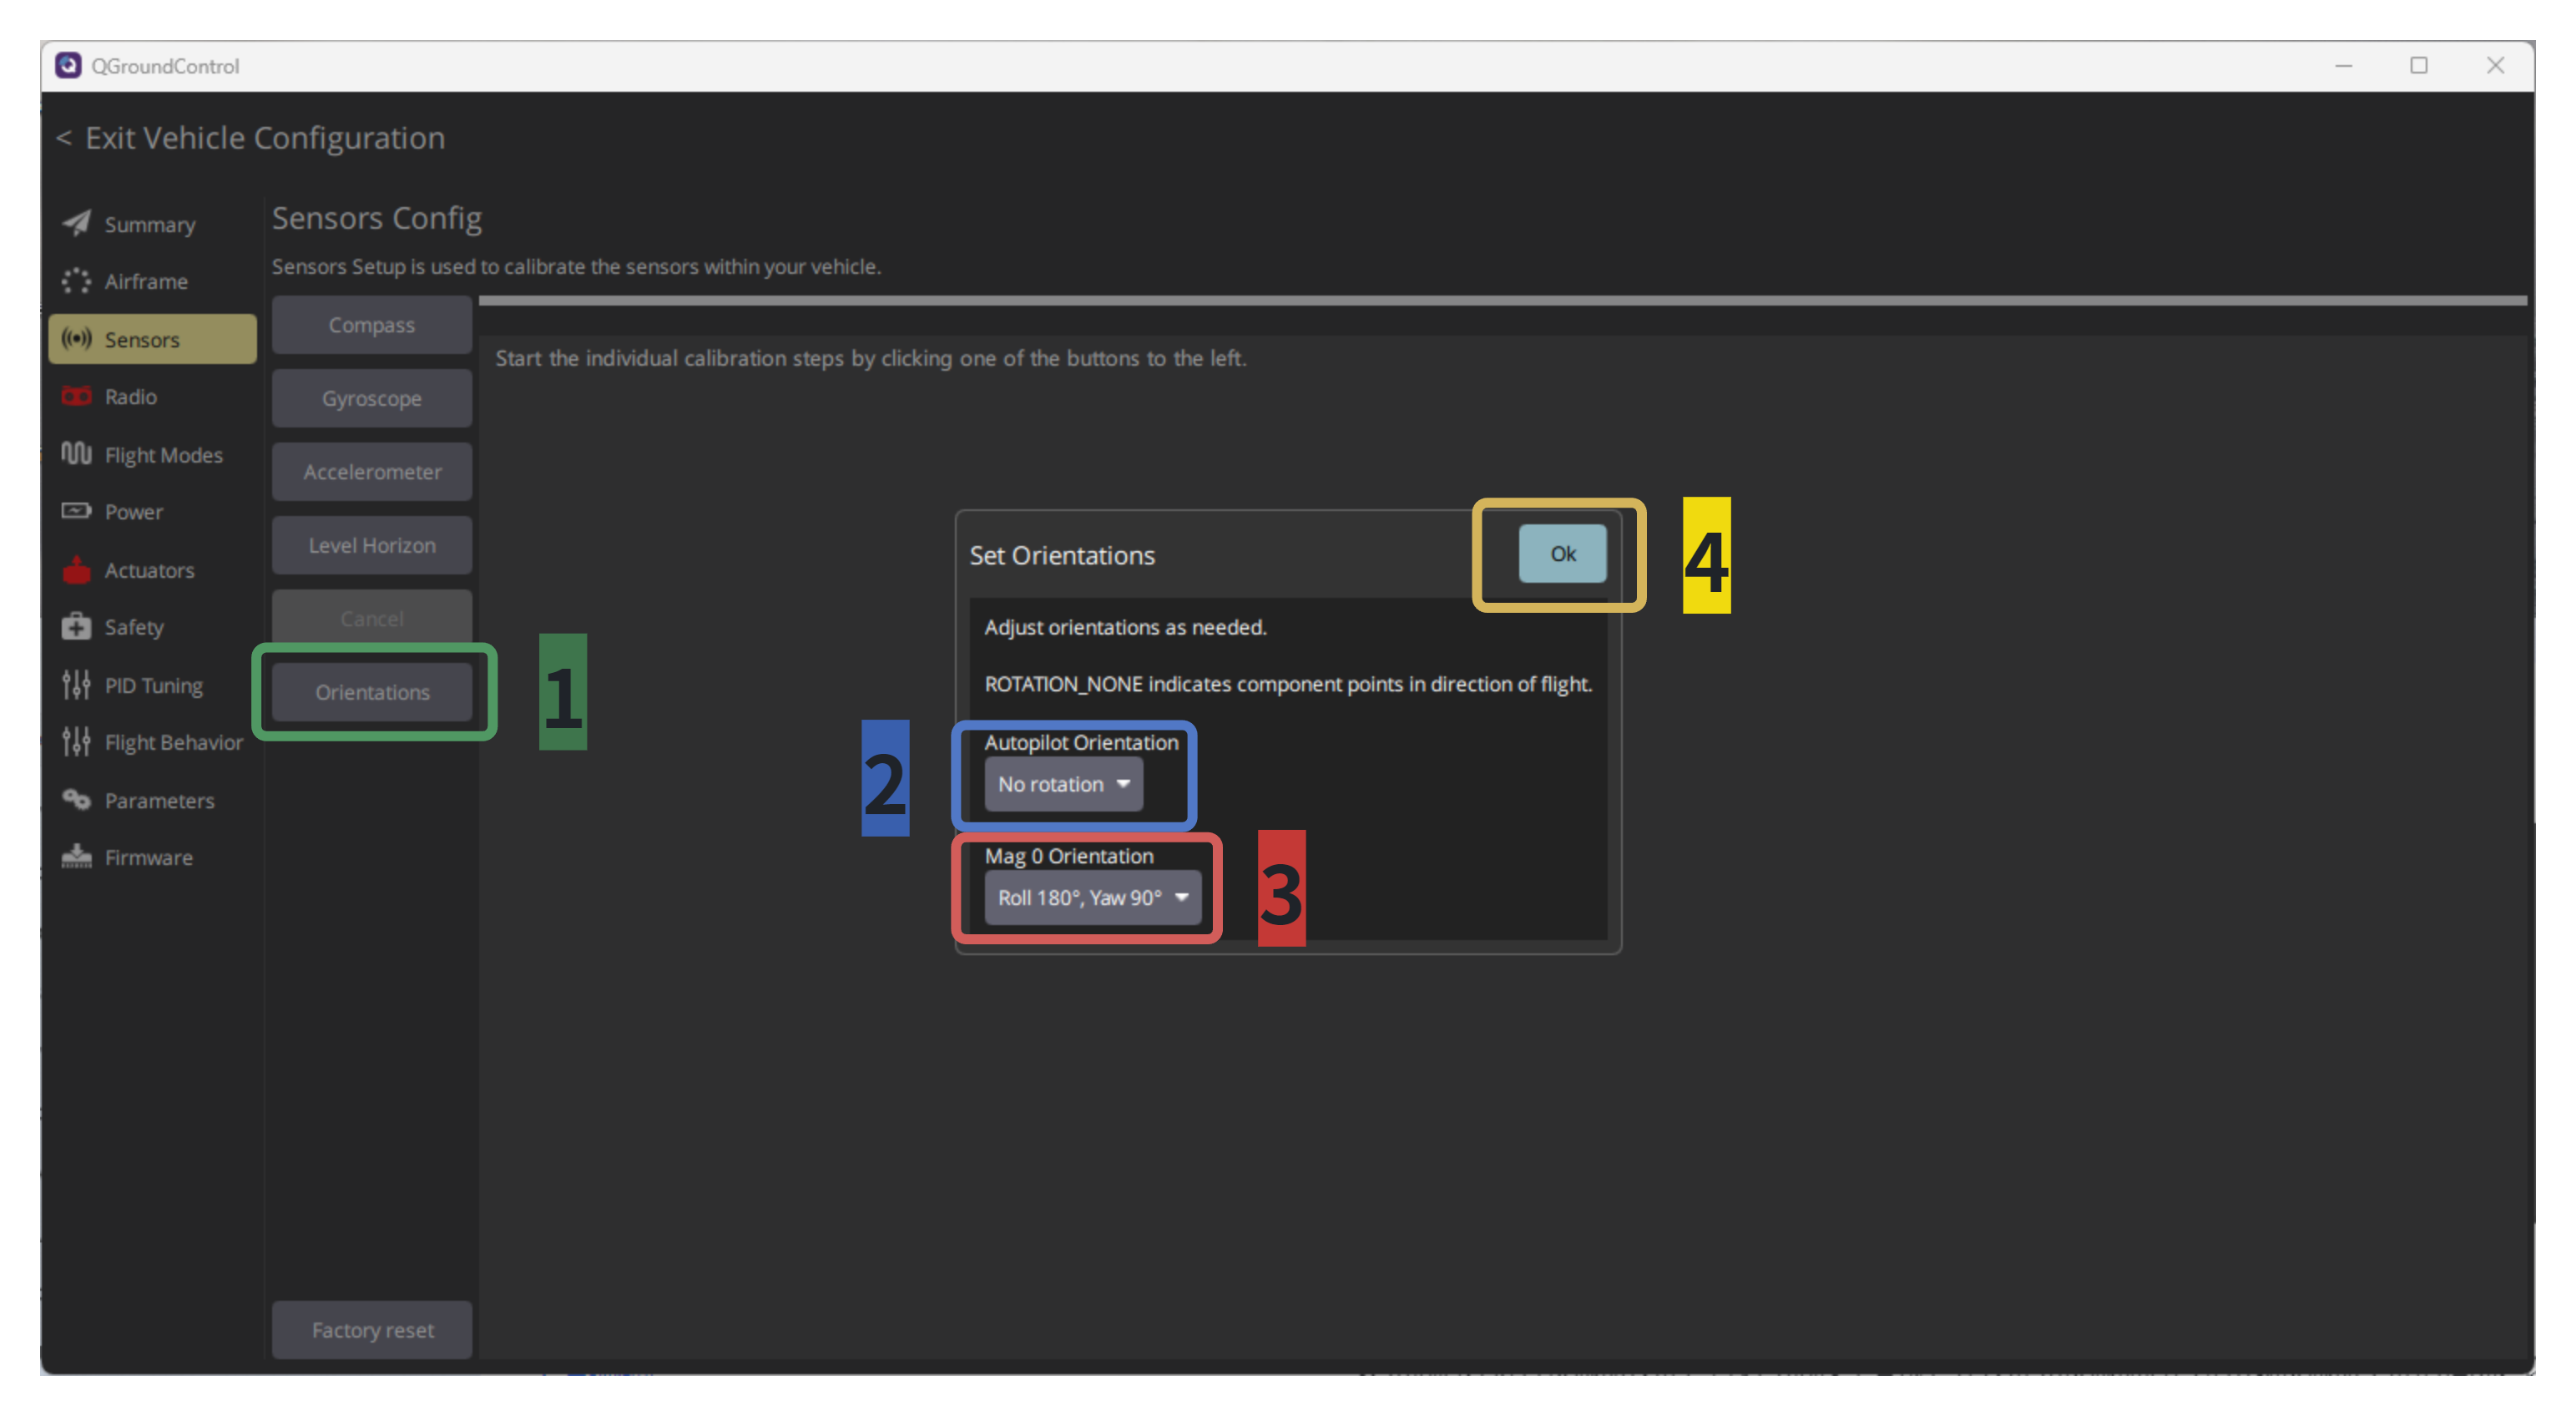
Task: Expand the Mag 0 Orientation dropdown
Action: [x=1092, y=897]
